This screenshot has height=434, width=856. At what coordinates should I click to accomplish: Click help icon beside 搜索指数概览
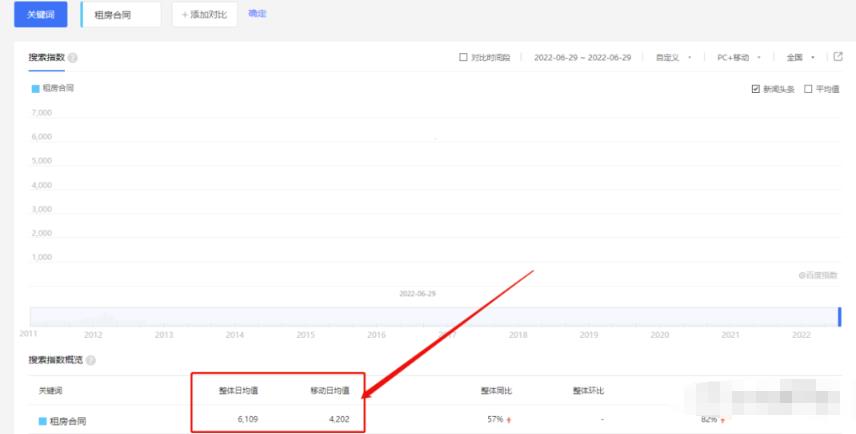pyautogui.click(x=91, y=360)
